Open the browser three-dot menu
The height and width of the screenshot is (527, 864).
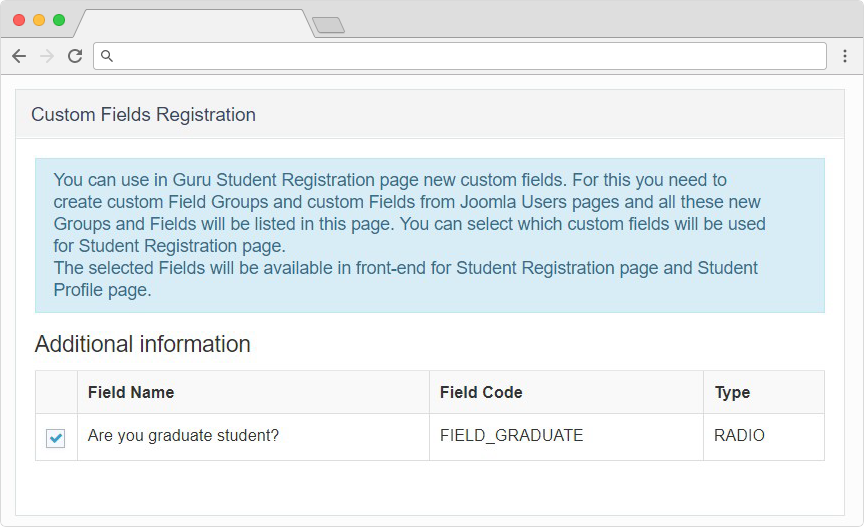click(x=845, y=56)
